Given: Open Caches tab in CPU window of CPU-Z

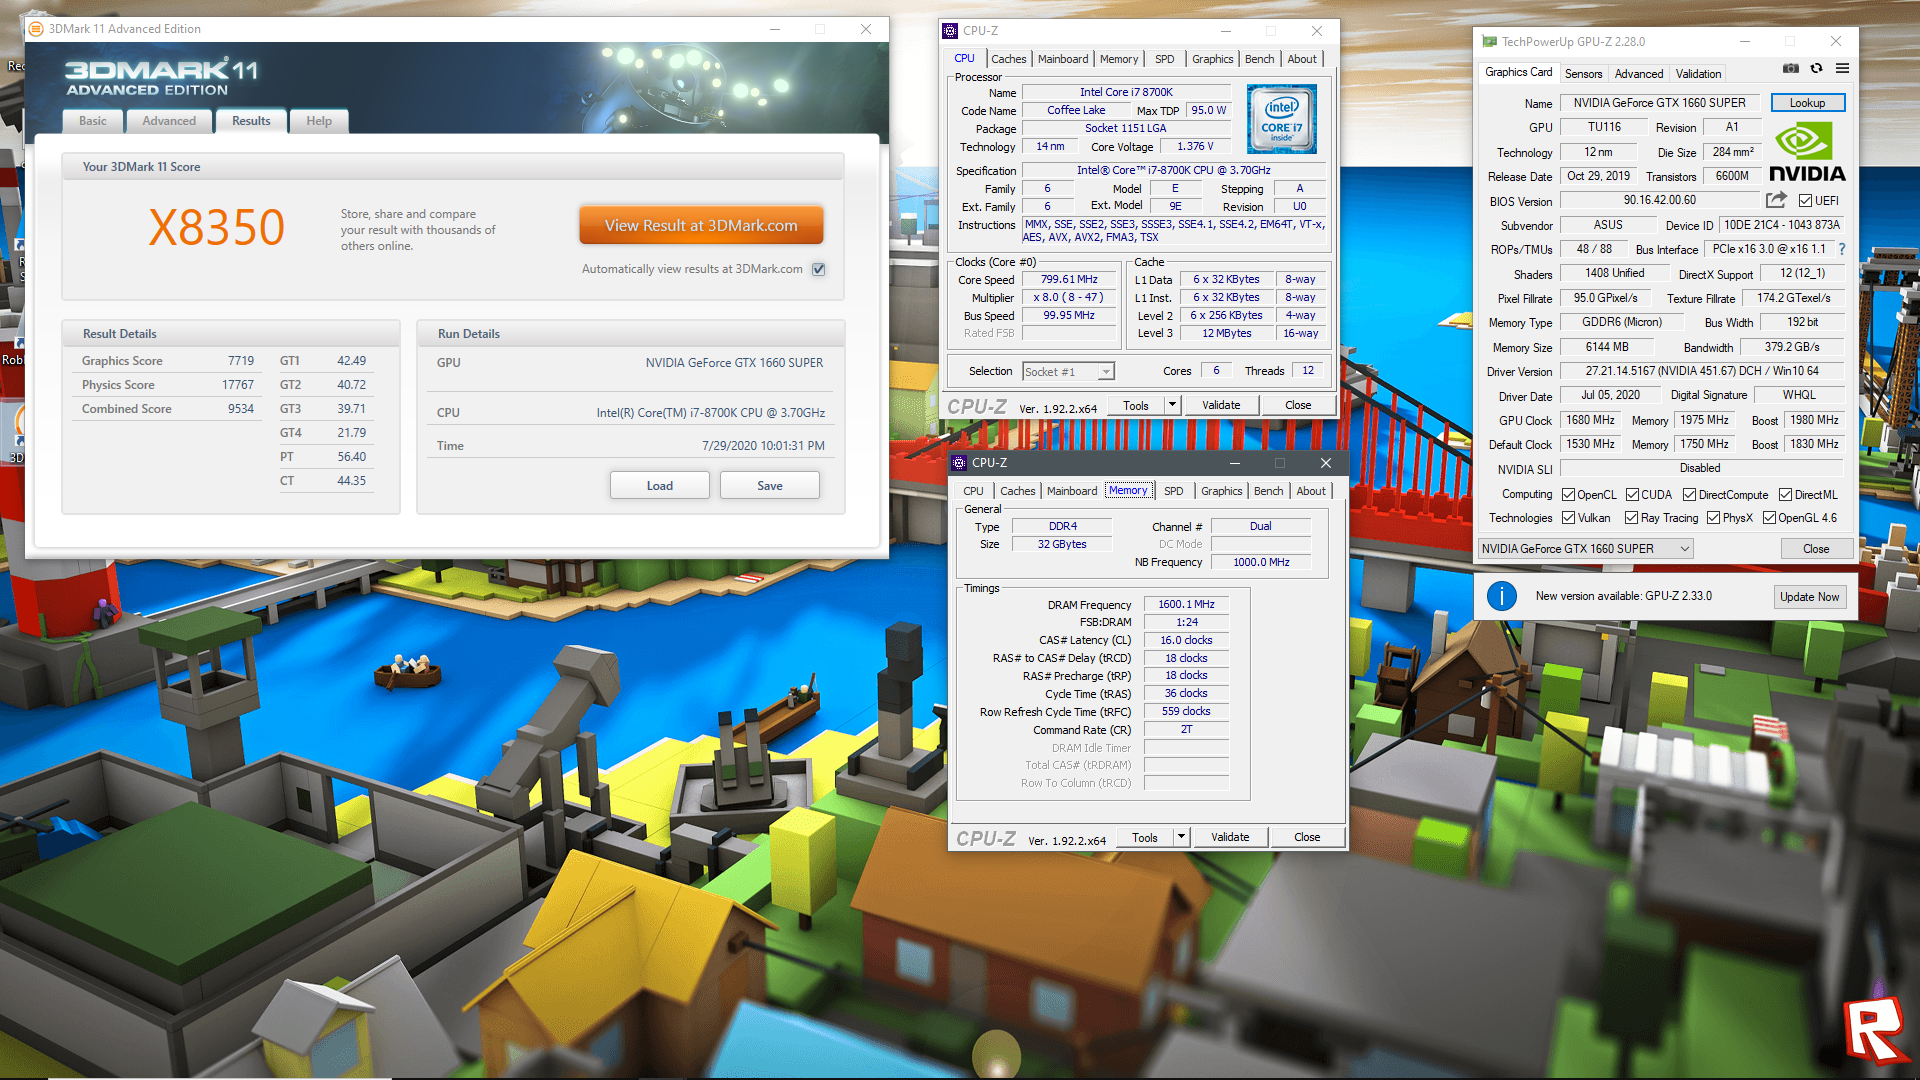Looking at the screenshot, I should tap(1008, 59).
